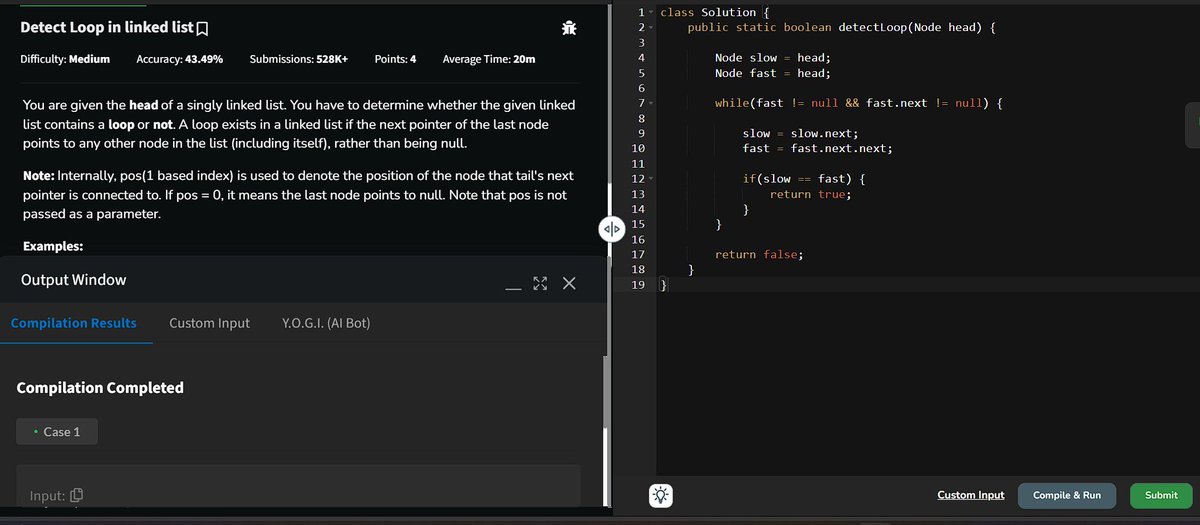Click the bug report icon
This screenshot has width=1200, height=525.
click(x=569, y=28)
